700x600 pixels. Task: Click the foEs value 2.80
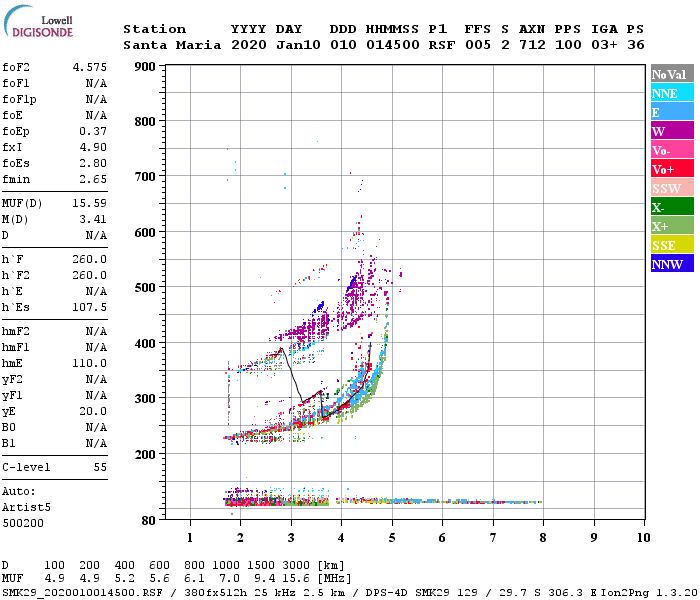click(93, 163)
